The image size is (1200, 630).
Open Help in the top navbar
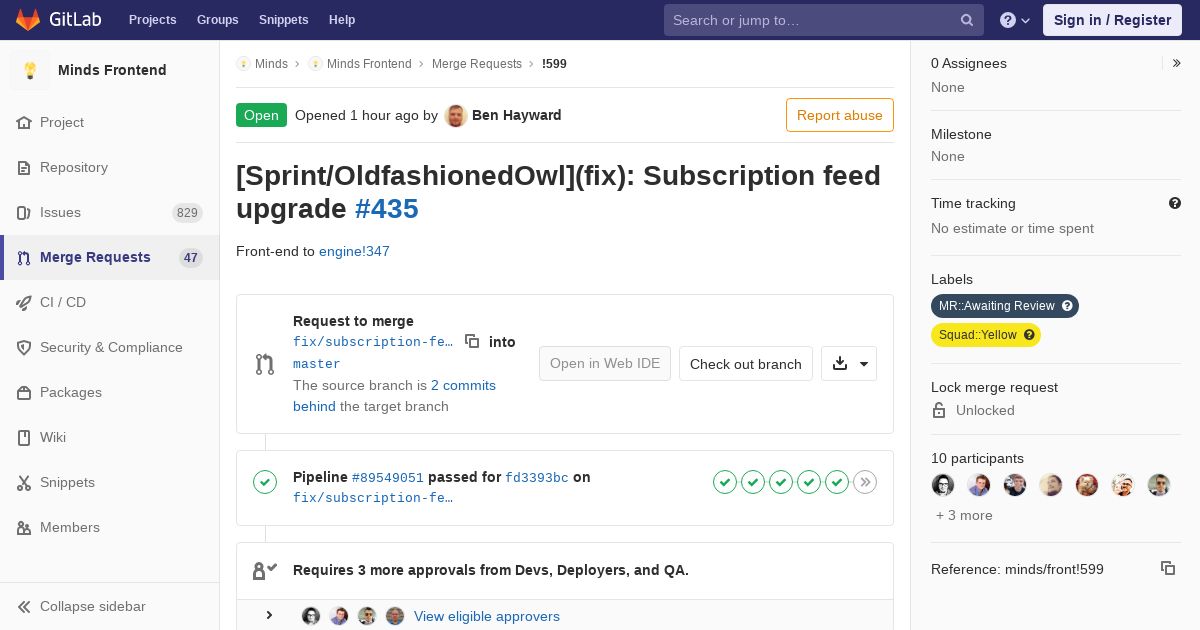[342, 20]
